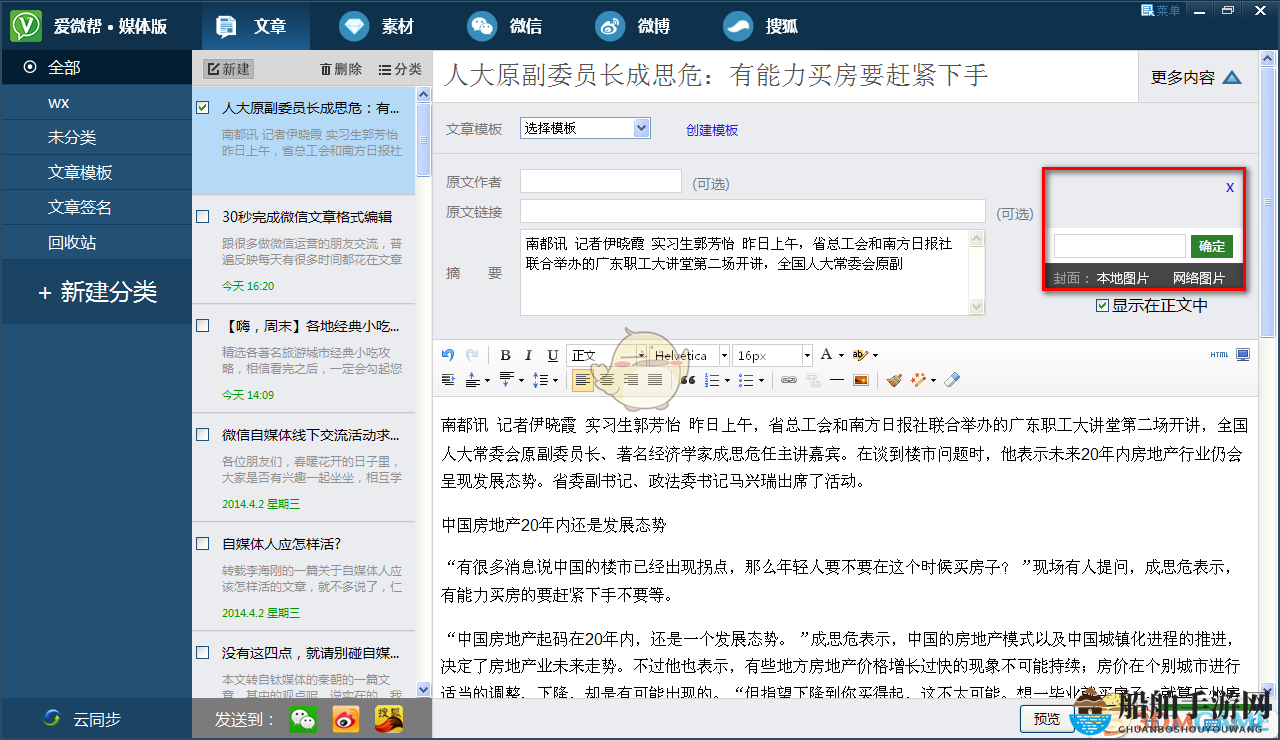1280x740 pixels.
Task: Insert a horizontal line
Action: pos(837,380)
